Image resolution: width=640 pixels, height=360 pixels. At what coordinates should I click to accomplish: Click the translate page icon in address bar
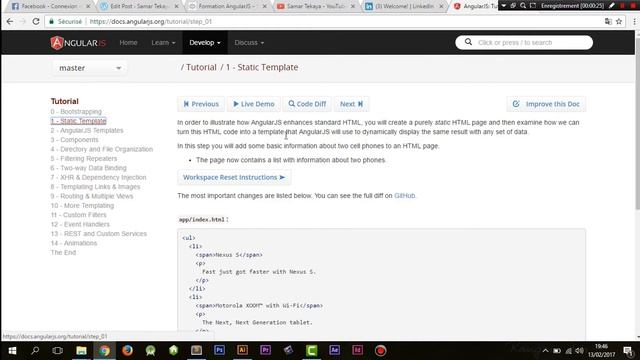608,21
